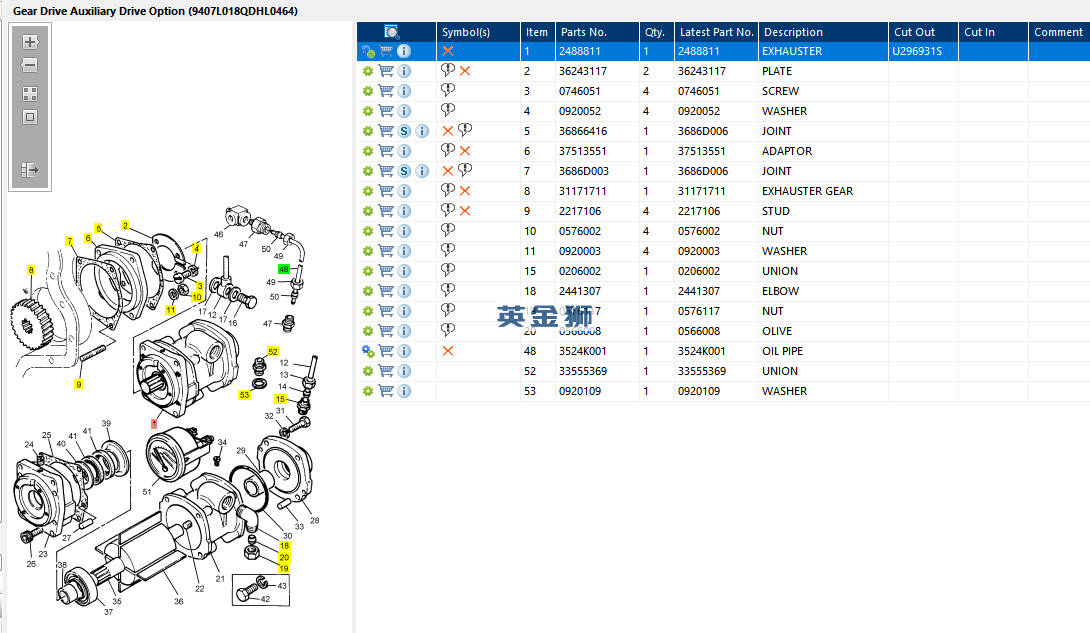Click the orange X symbol on EXHAUSTER GEAR row
The height and width of the screenshot is (633, 1090).
[x=465, y=191]
